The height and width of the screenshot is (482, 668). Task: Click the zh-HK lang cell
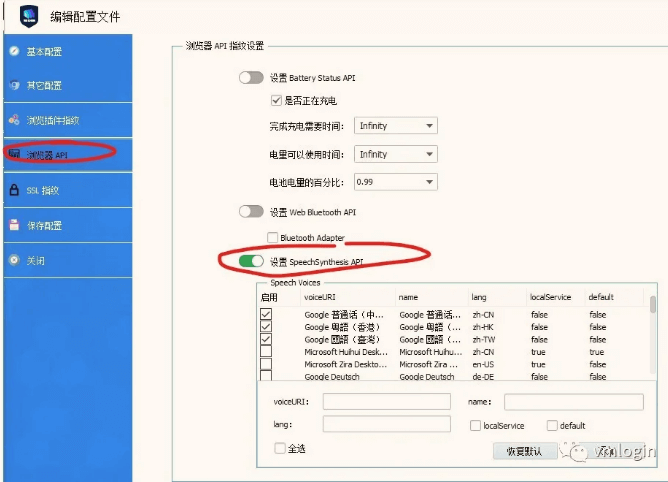coord(483,327)
